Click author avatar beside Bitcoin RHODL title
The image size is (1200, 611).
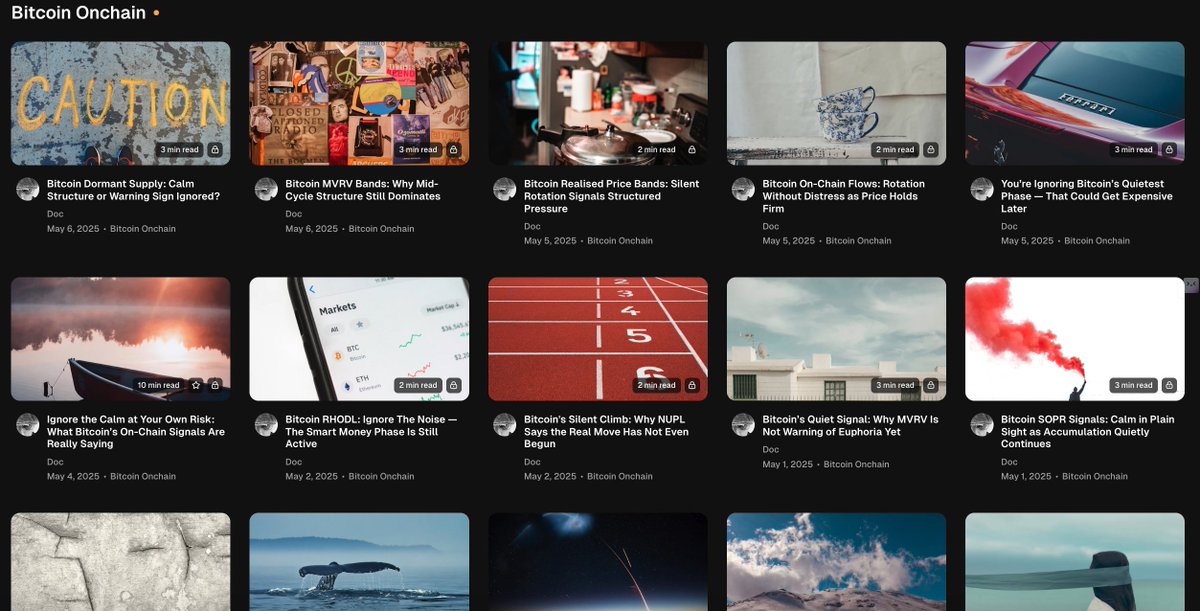point(266,424)
